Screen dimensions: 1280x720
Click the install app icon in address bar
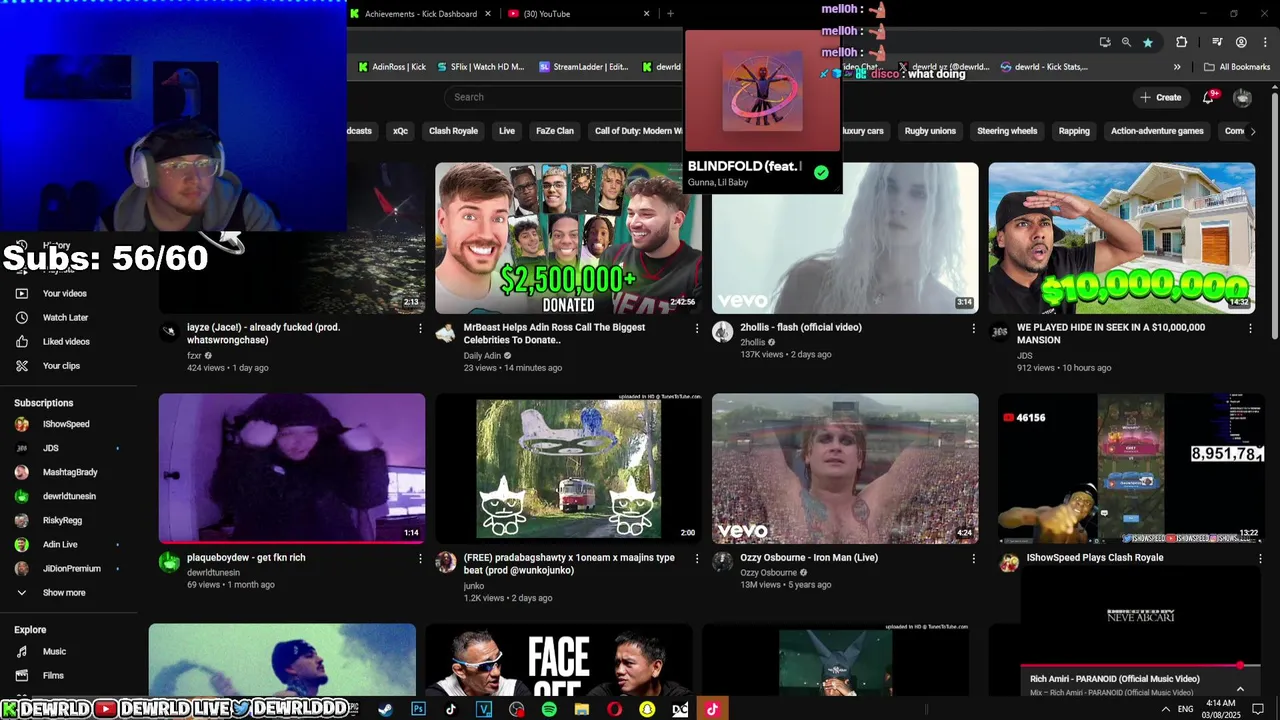[x=1104, y=42]
